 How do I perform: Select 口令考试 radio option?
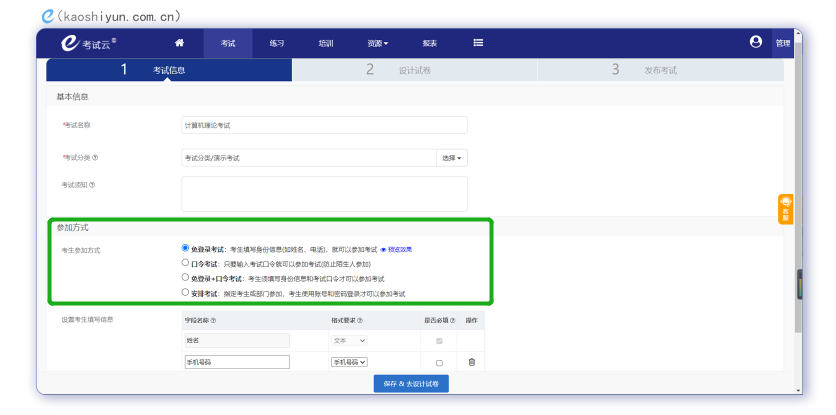pos(185,262)
